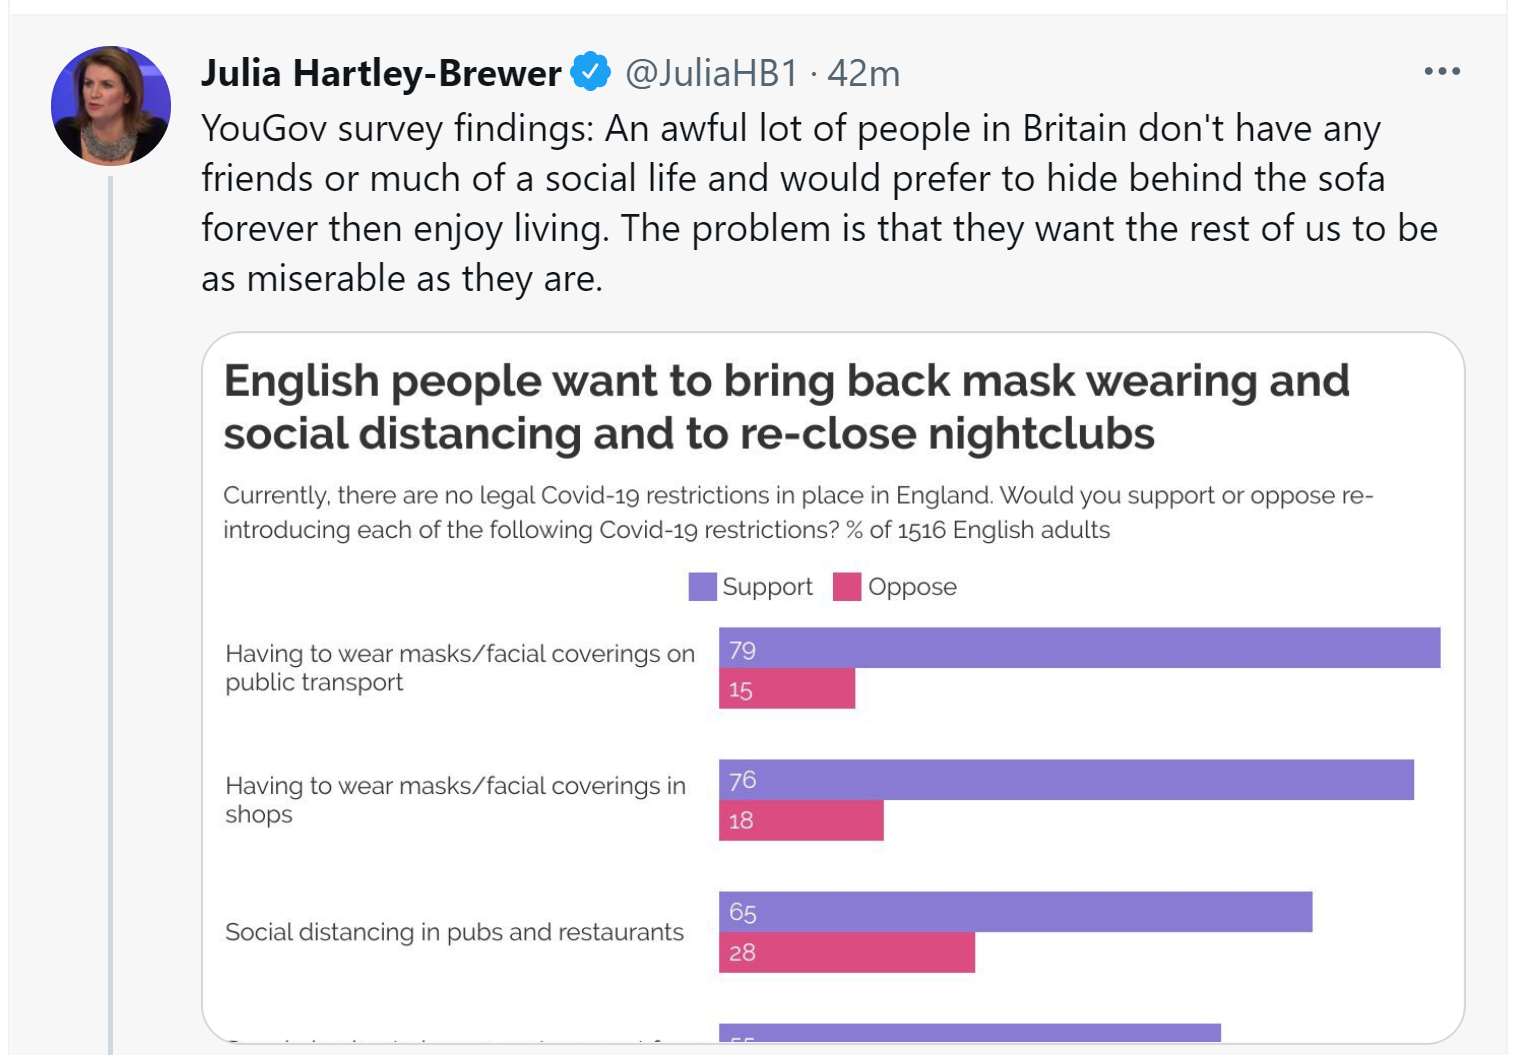Viewport: 1521px width, 1055px height.
Task: Click the 18 oppose bar for shops
Action: [801, 820]
